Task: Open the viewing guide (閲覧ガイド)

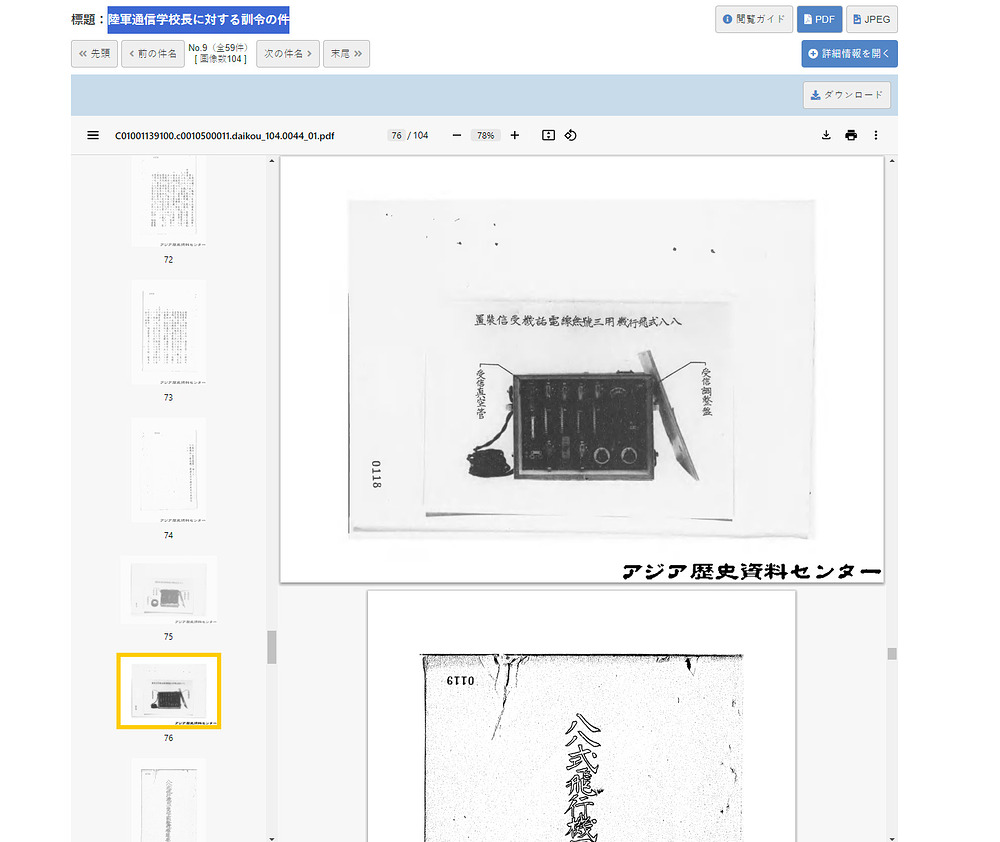Action: point(753,19)
